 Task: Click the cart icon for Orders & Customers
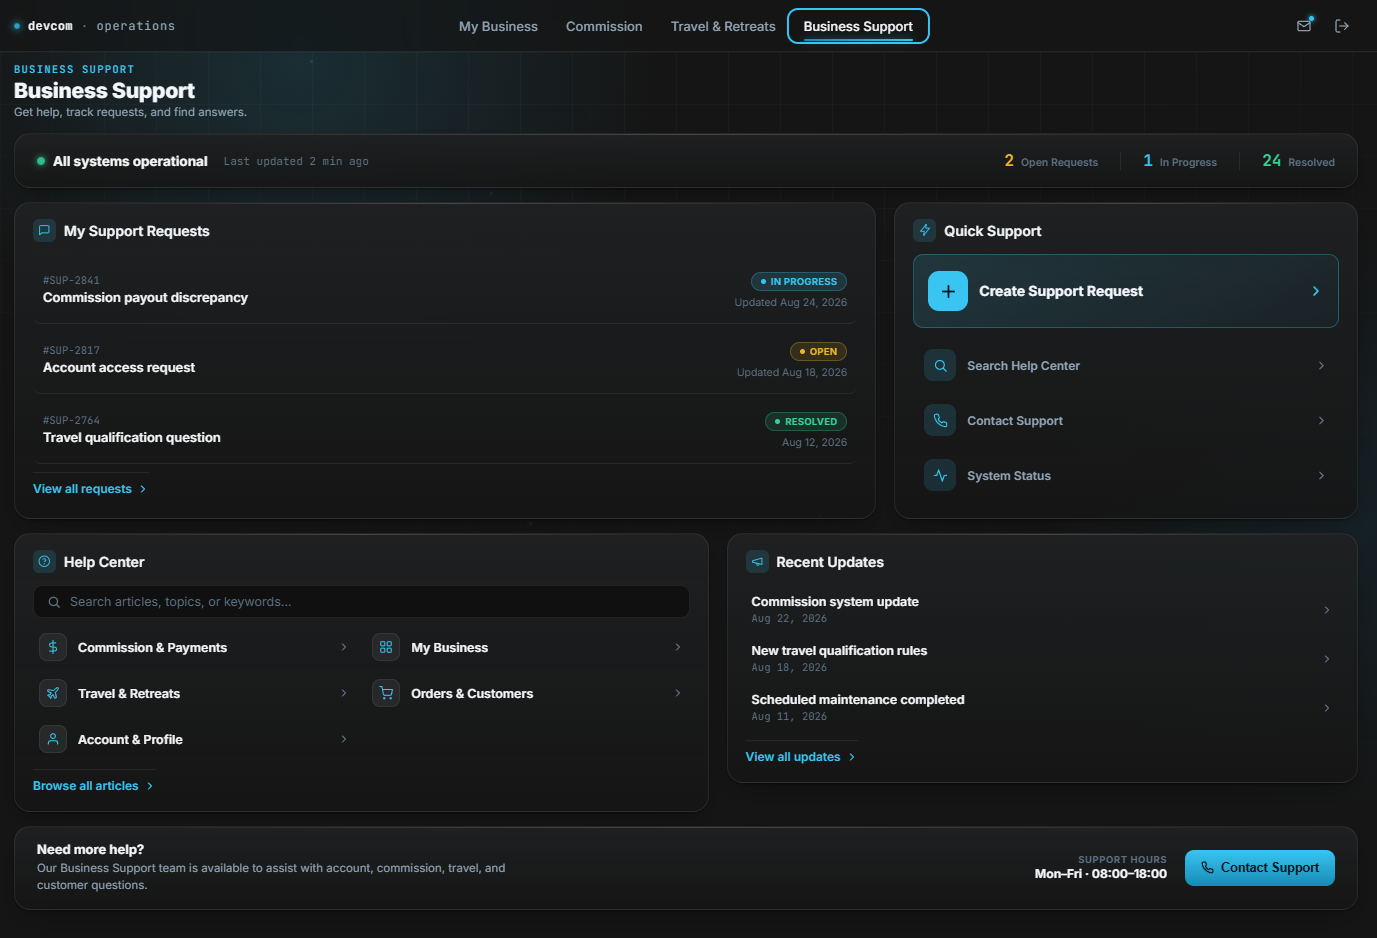click(x=386, y=693)
